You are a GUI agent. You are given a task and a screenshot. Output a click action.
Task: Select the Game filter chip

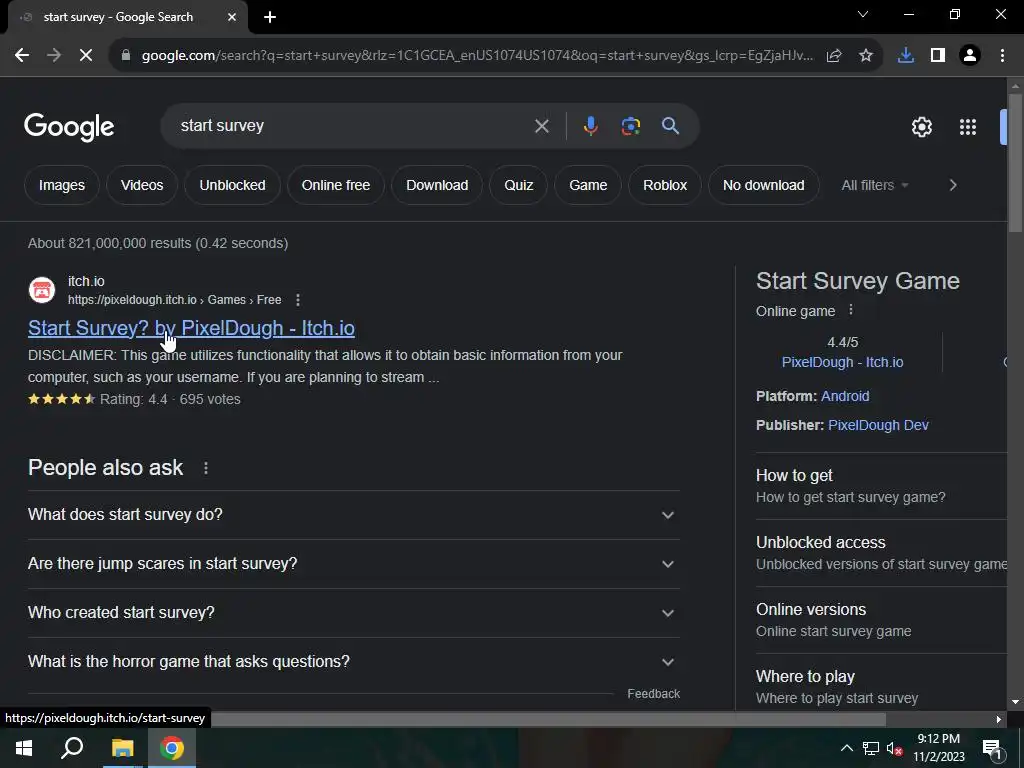point(588,185)
